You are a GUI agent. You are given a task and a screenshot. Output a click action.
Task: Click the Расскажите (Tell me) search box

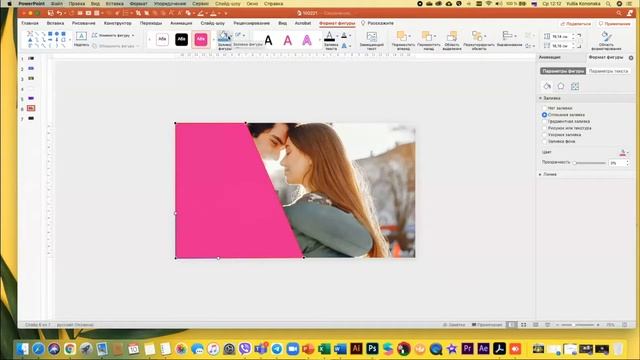(378, 23)
